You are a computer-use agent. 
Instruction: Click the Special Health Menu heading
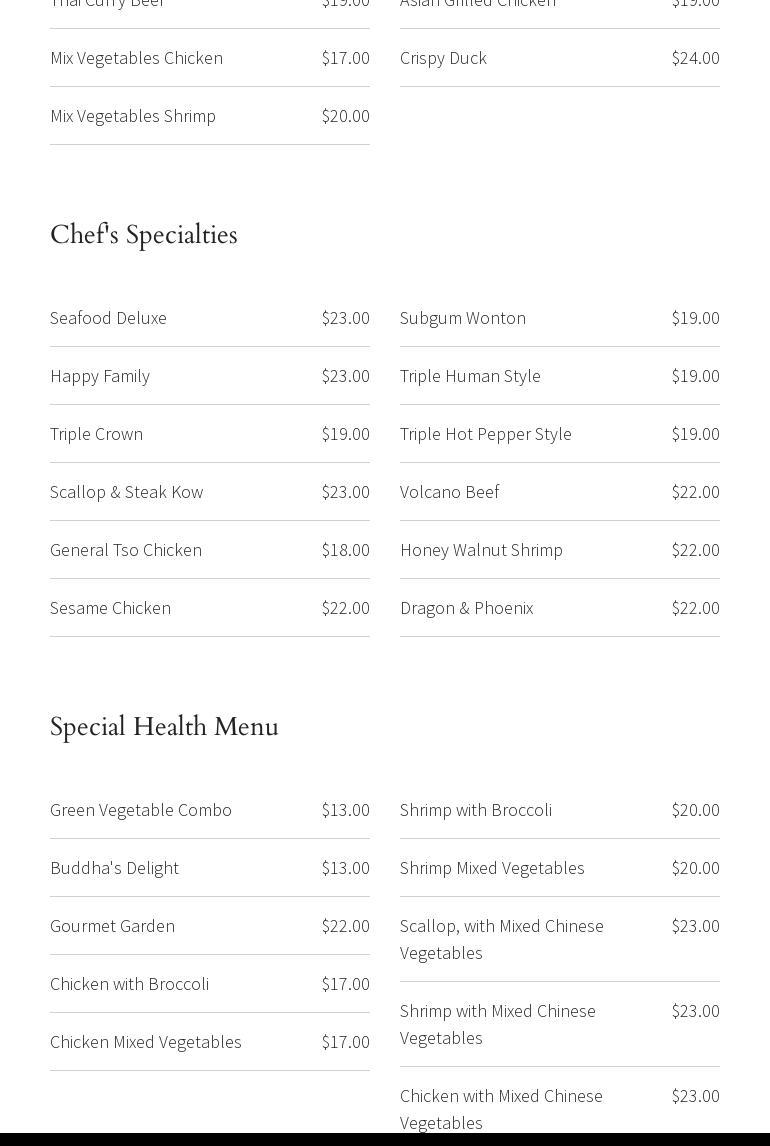point(164,726)
